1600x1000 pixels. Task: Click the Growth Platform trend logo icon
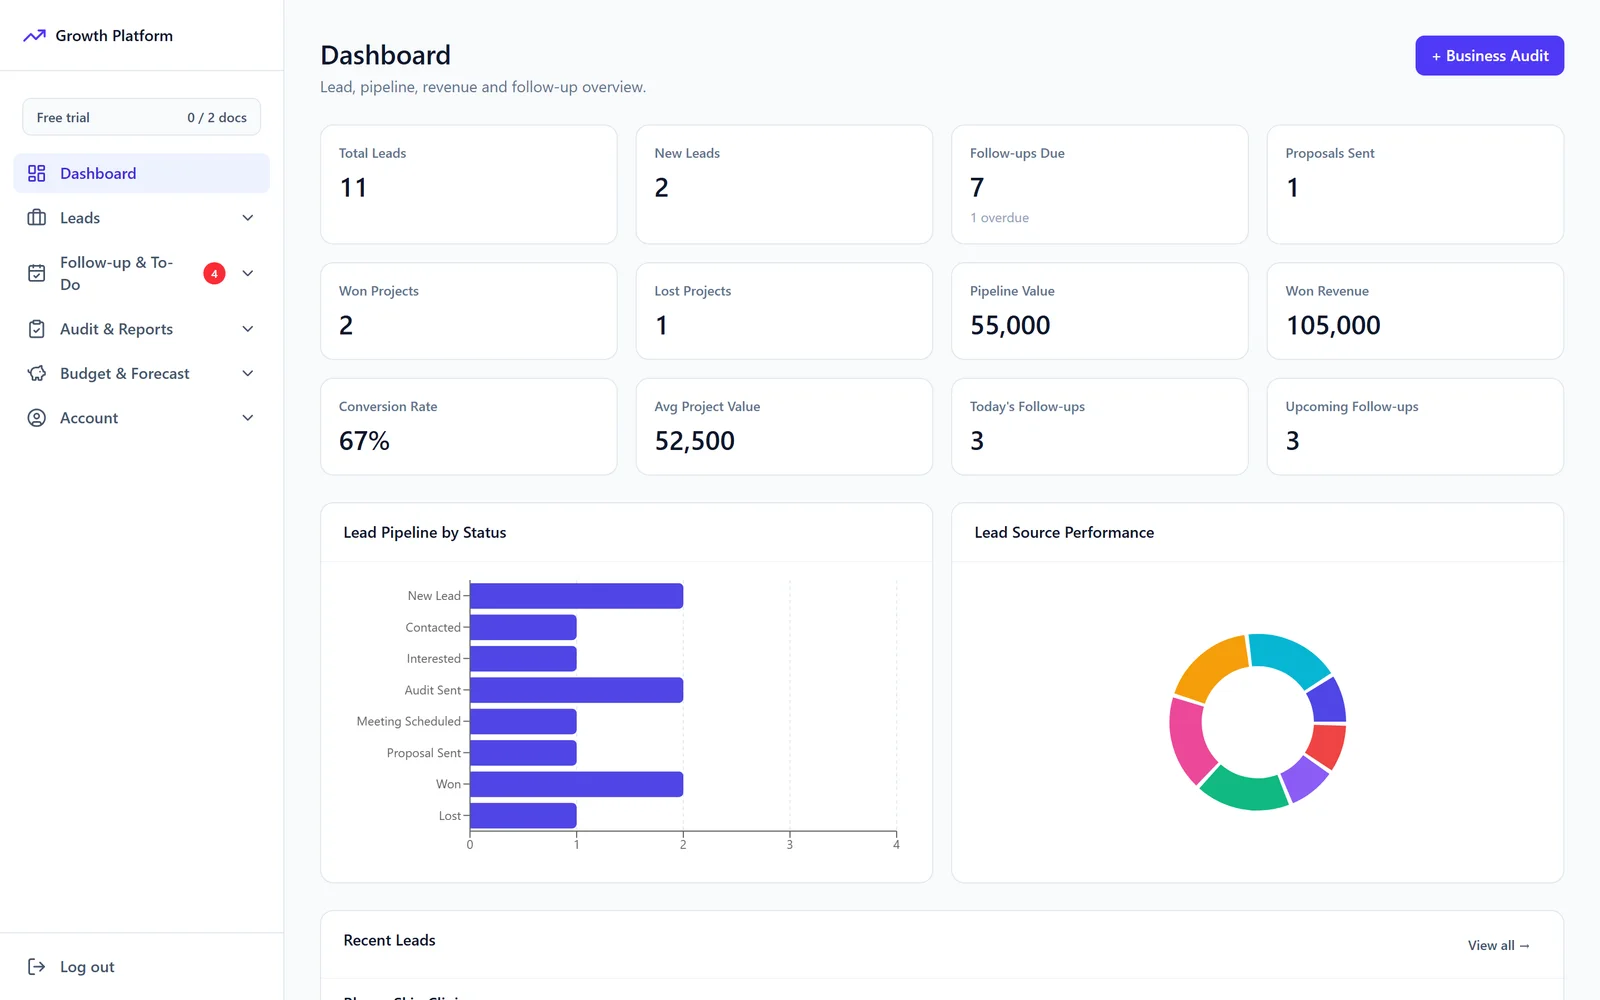coord(35,36)
